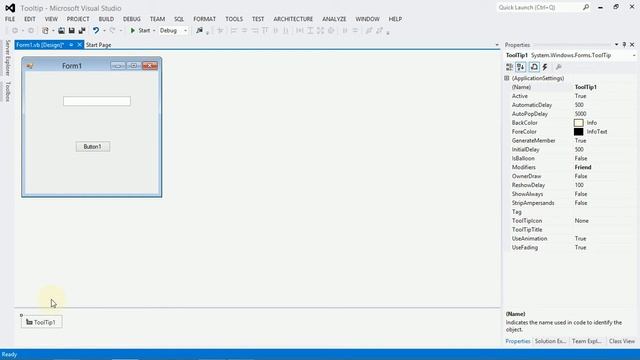Click the Navigate Backward toolbar icon
This screenshot has width=640, height=360.
[x=15, y=31]
